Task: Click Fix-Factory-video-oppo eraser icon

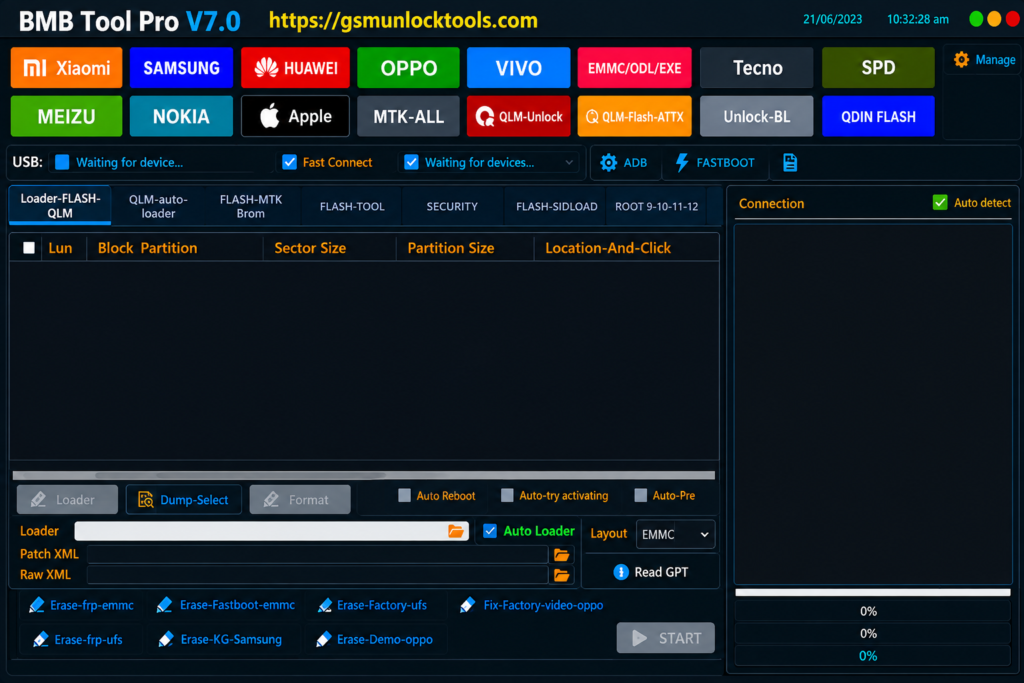Action: pos(468,605)
